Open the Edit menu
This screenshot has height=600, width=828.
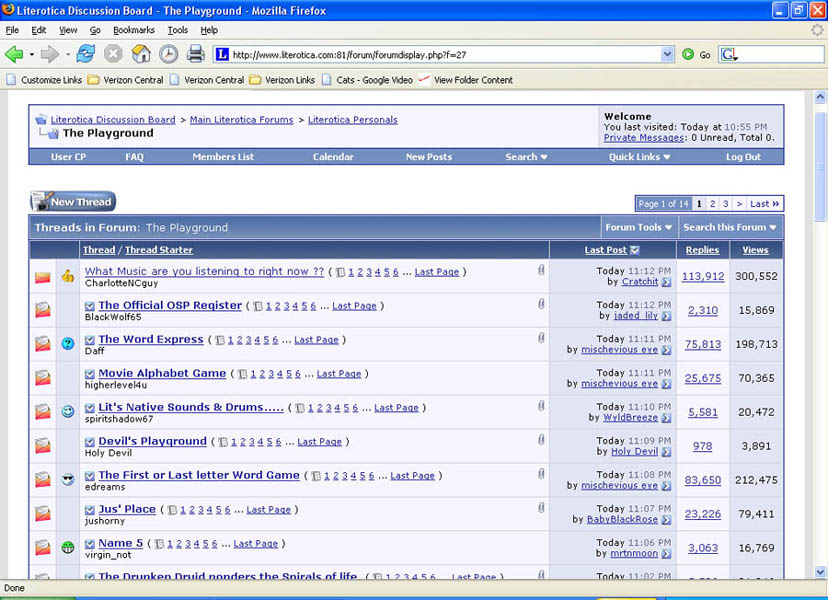(39, 30)
